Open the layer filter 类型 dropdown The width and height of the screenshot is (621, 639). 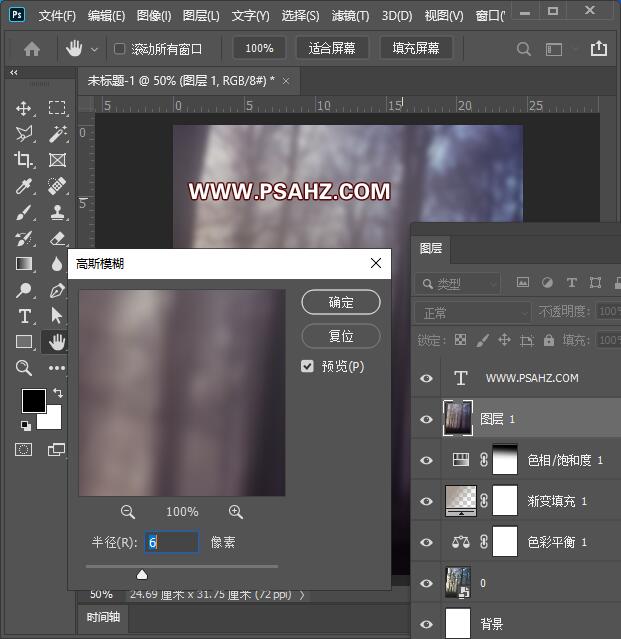pos(458,284)
